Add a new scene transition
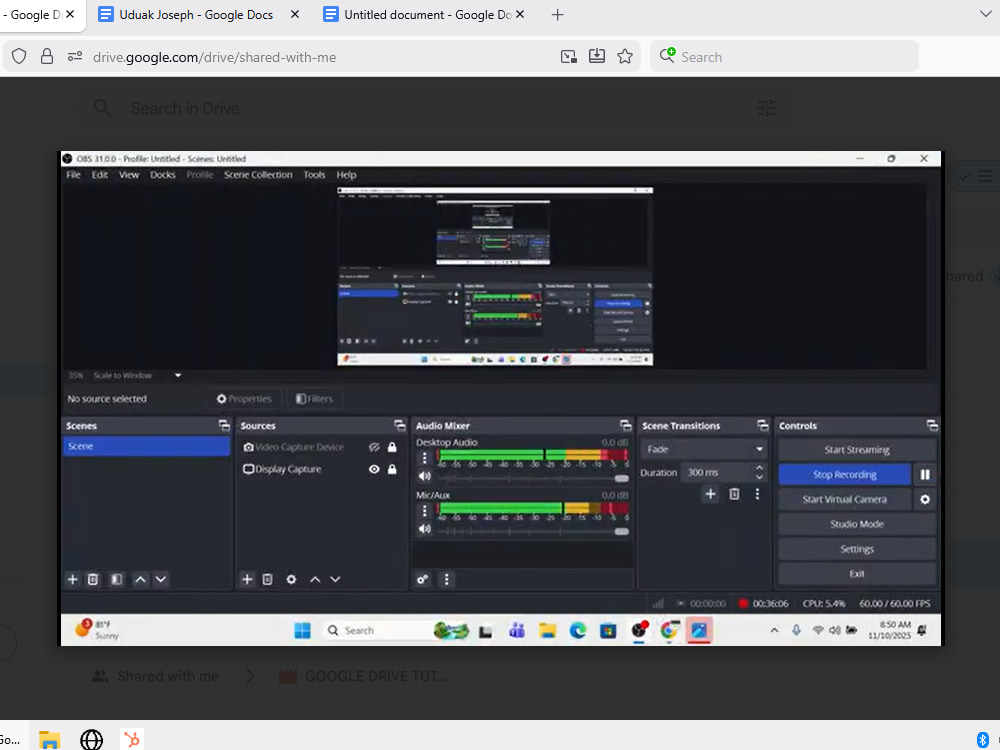Screen dimensions: 1000x750 click(710, 494)
